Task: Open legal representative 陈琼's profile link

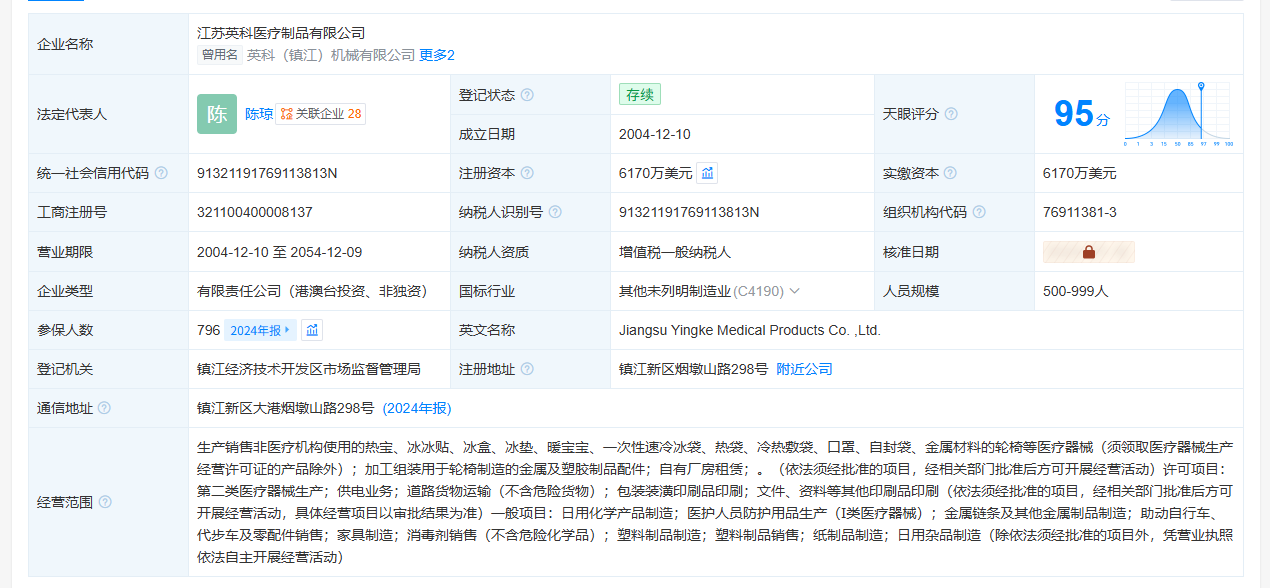Action: tap(258, 114)
